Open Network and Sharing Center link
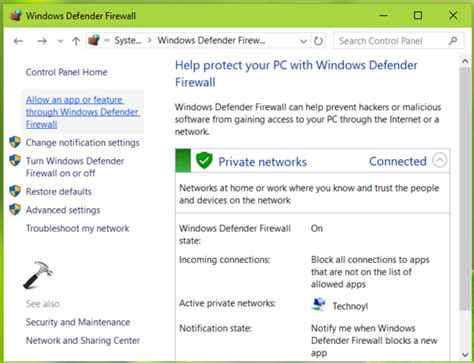This screenshot has height=363, width=474. point(83,340)
